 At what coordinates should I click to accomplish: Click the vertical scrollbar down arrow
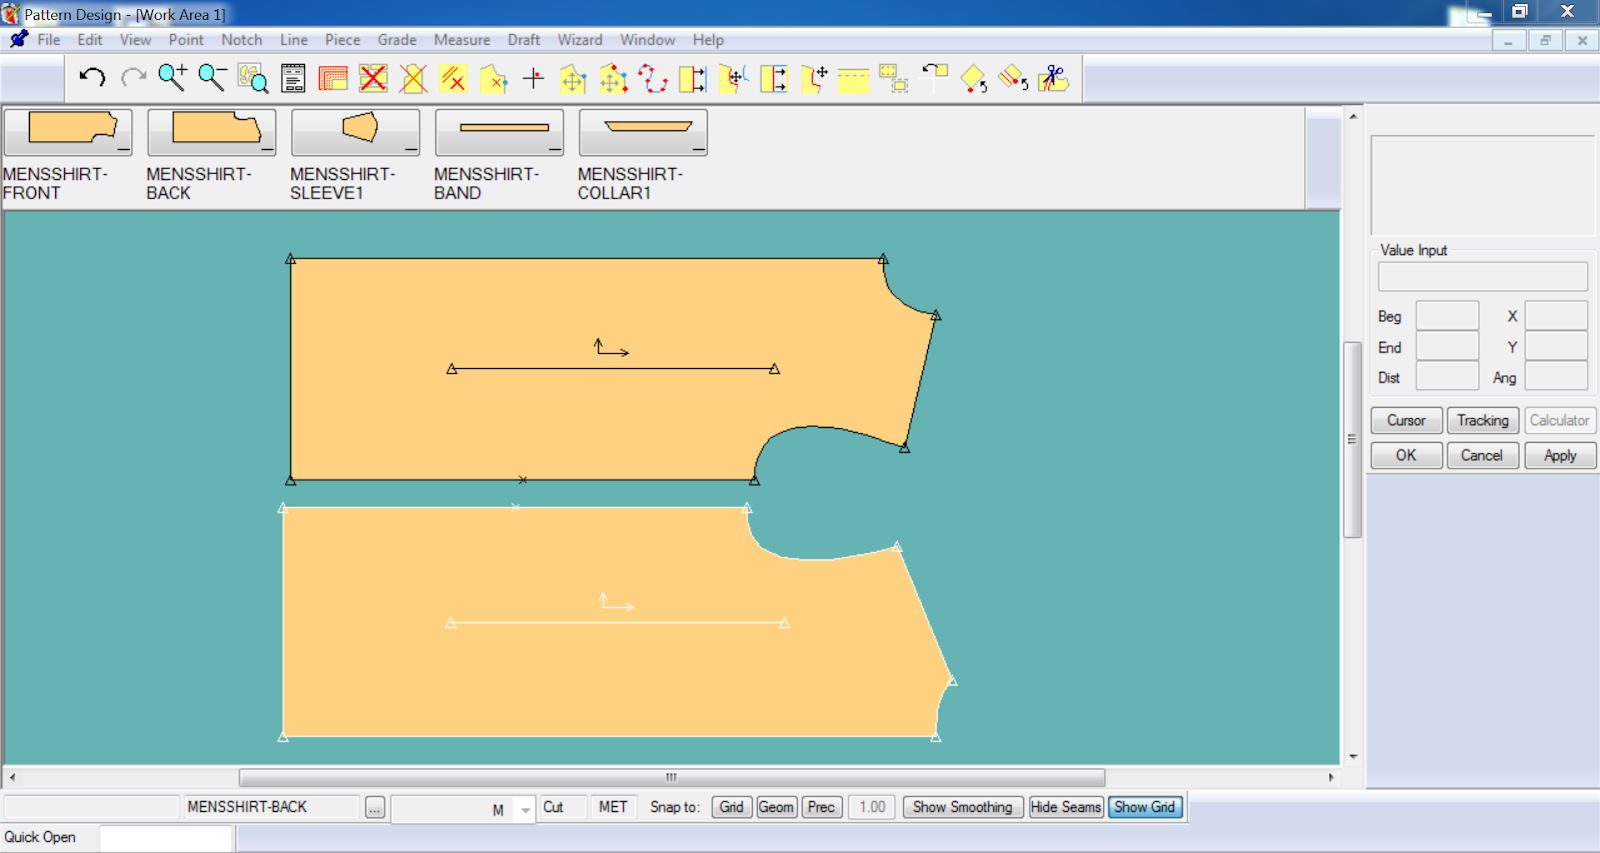(x=1352, y=757)
